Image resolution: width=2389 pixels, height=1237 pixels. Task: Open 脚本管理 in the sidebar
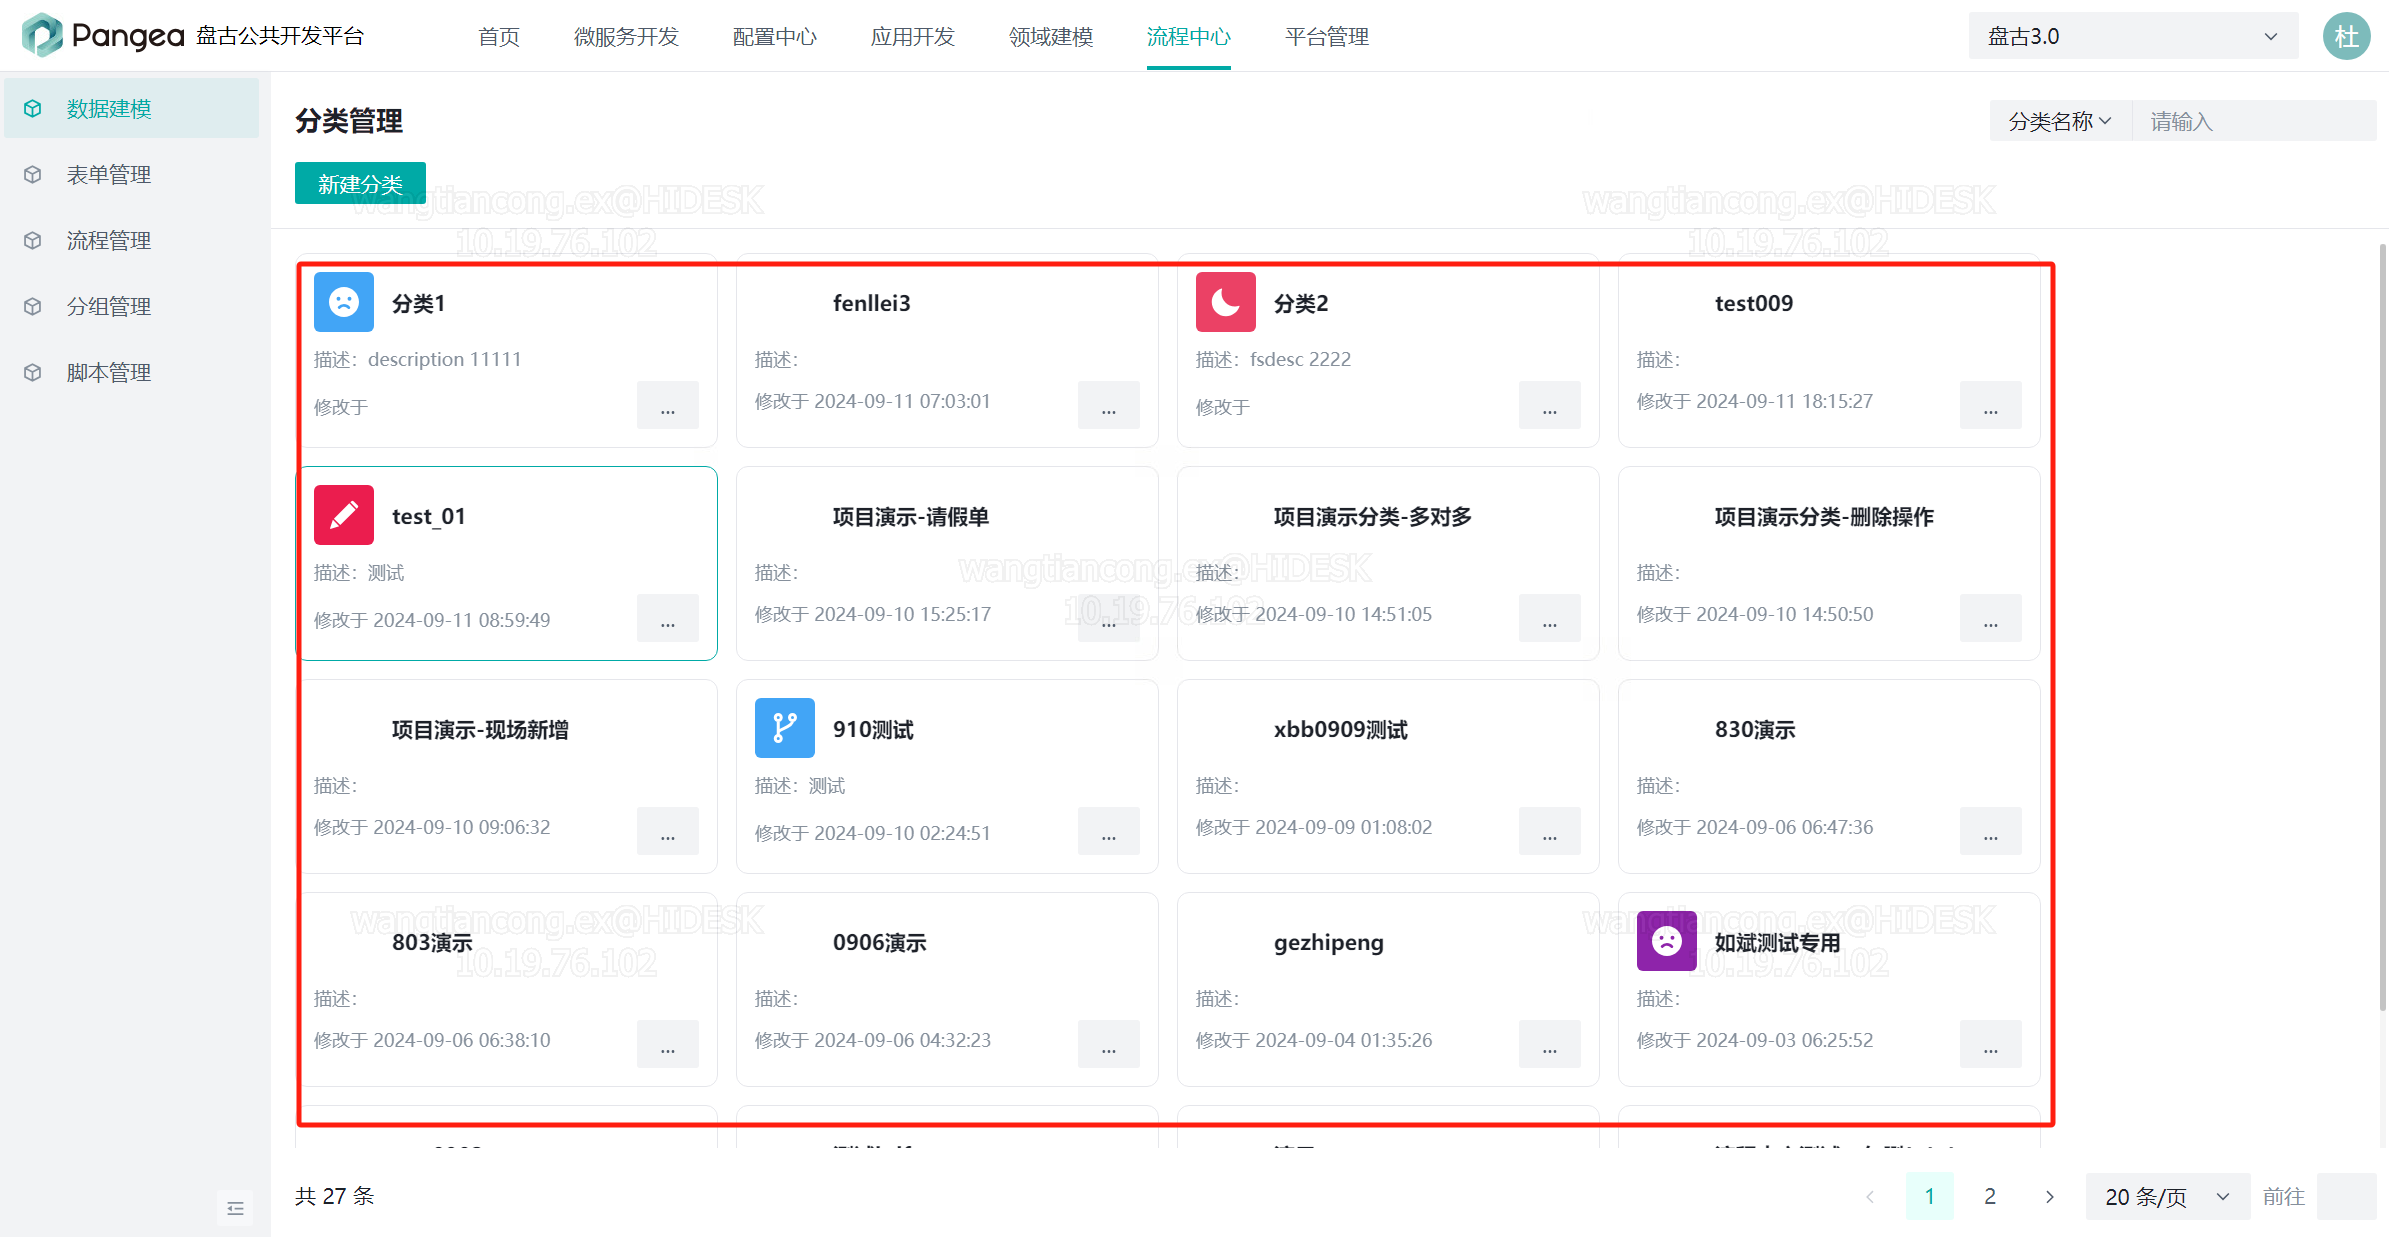point(131,372)
